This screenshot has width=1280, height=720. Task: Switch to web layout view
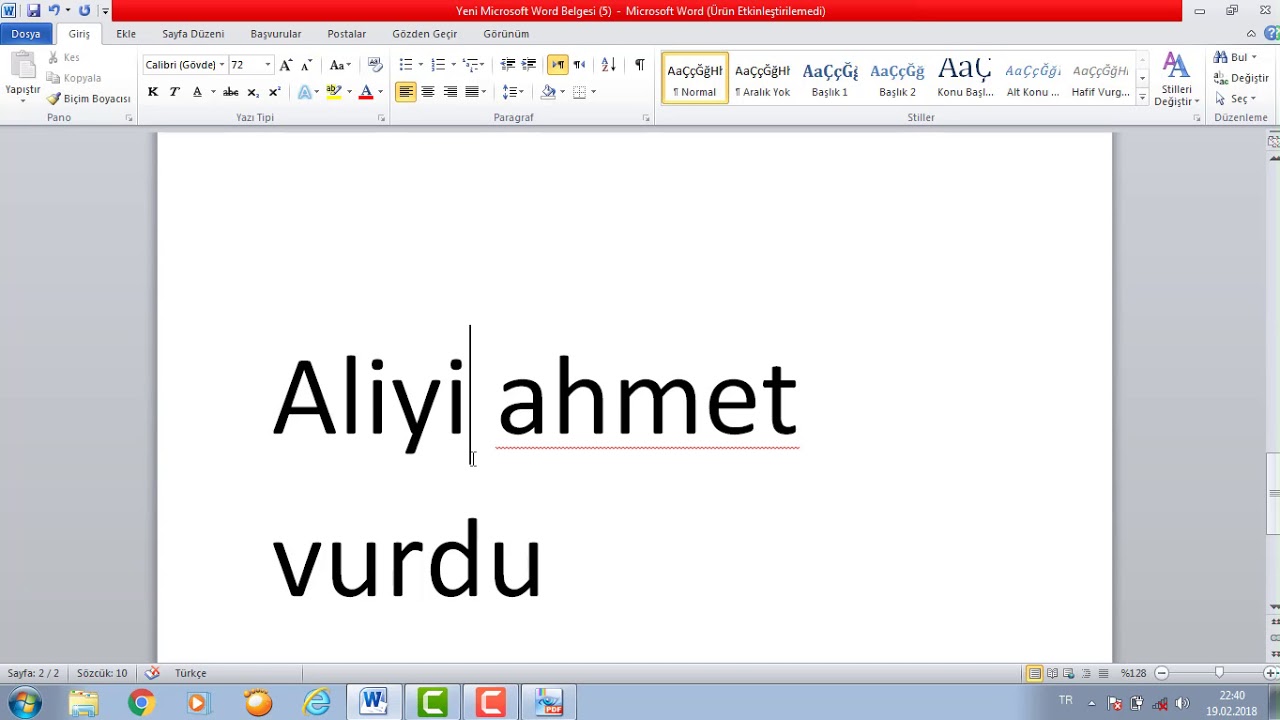pos(1069,674)
